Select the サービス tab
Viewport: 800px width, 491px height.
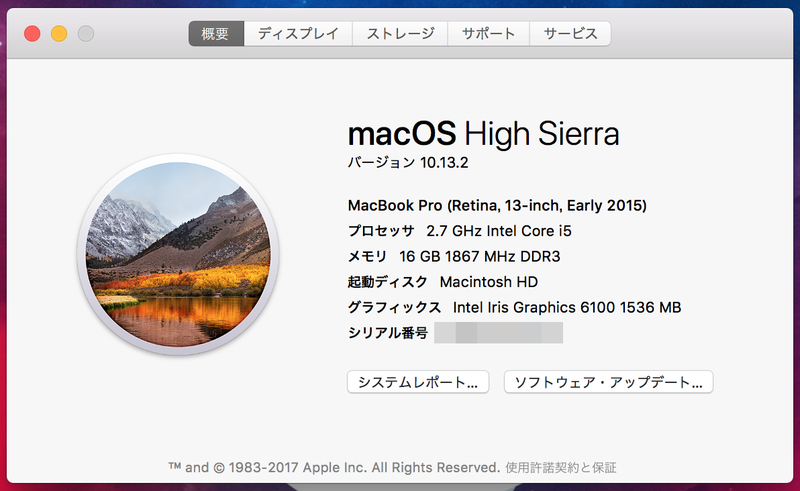570,34
